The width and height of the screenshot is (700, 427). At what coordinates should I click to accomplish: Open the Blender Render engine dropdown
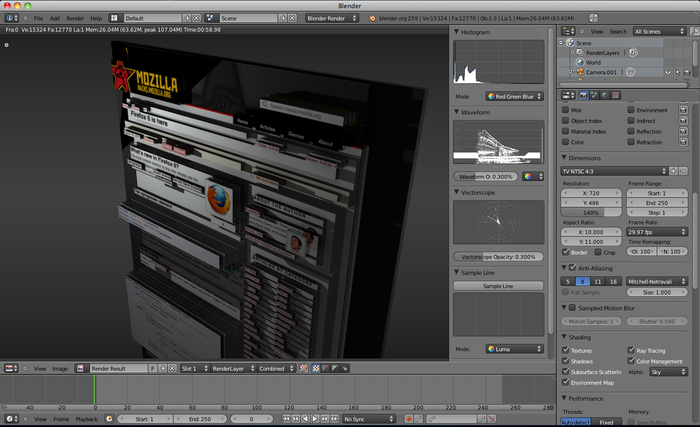click(x=332, y=18)
